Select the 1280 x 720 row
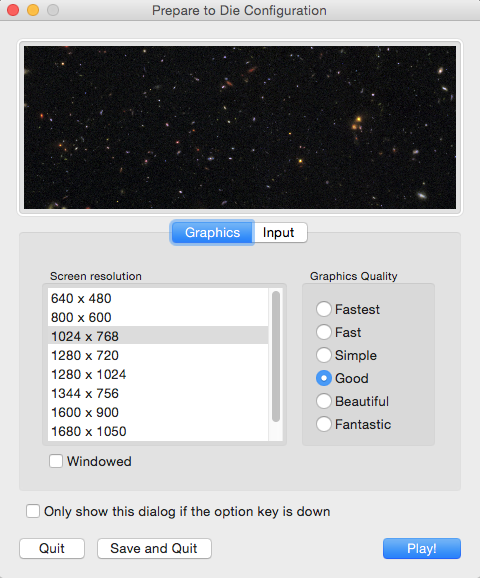480x578 pixels. (x=158, y=355)
